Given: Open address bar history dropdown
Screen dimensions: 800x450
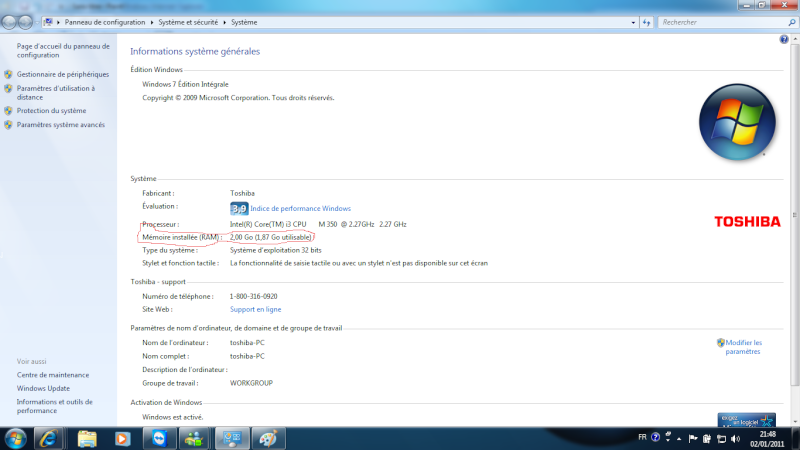Looking at the screenshot, I should (x=633, y=22).
